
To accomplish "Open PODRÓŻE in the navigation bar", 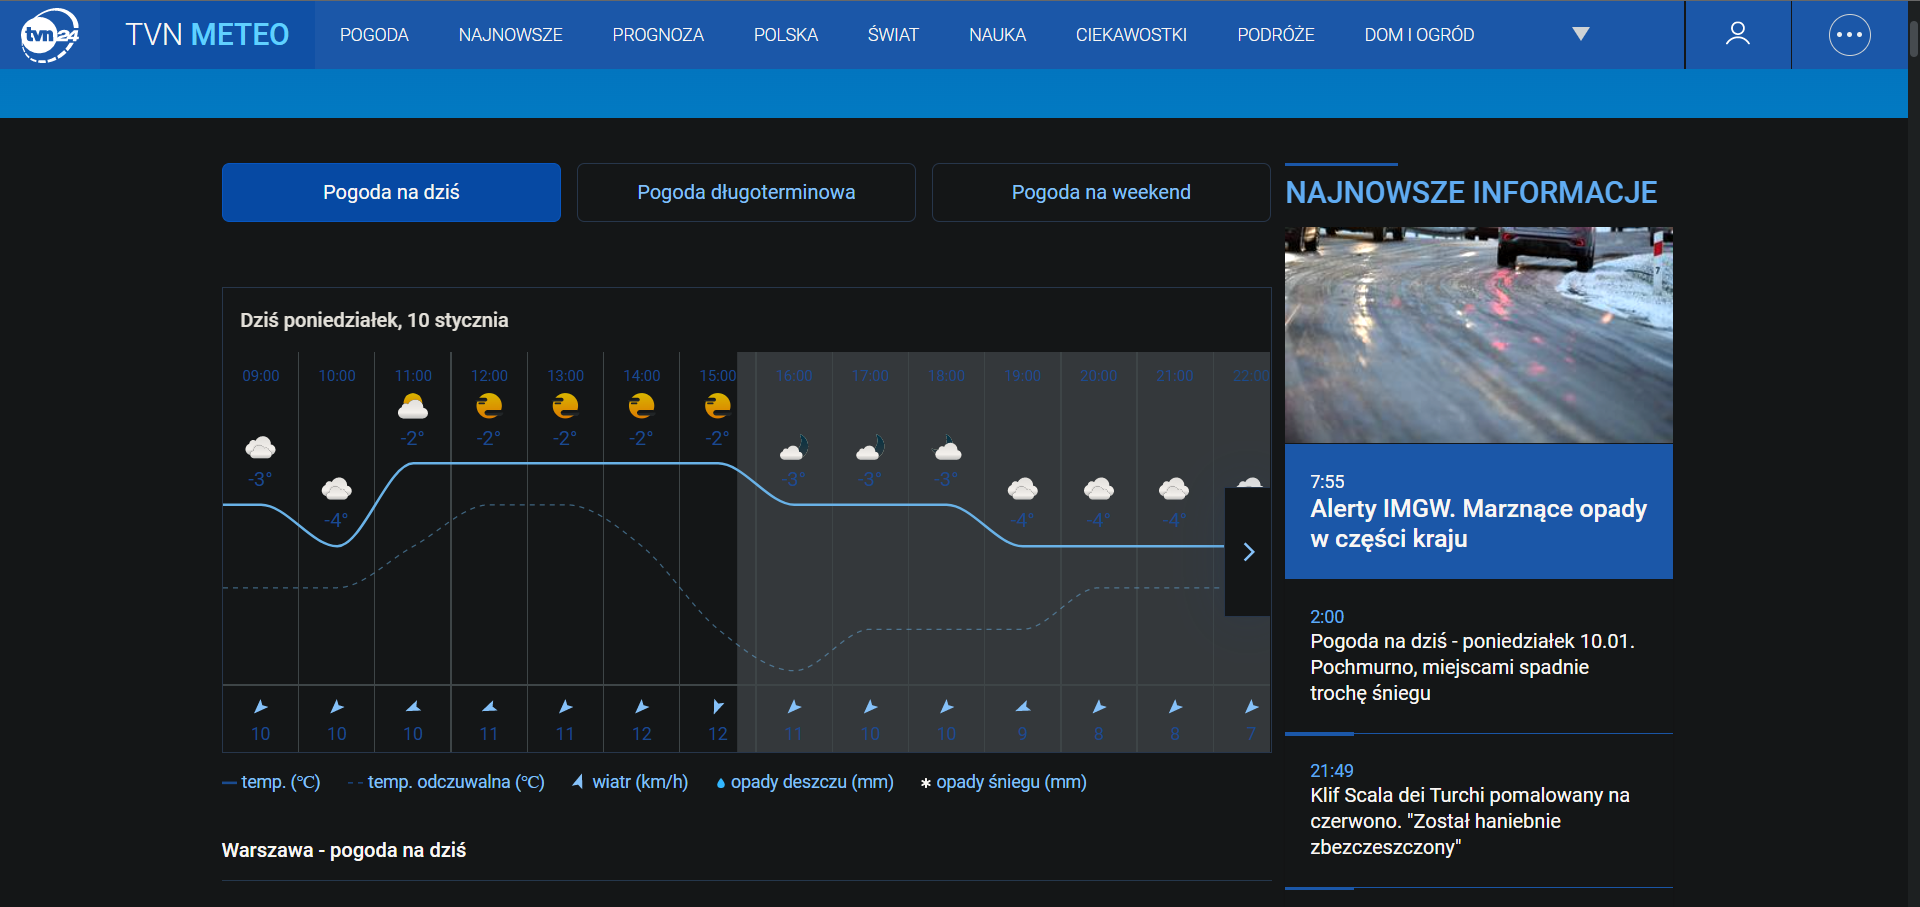I will 1276,35.
